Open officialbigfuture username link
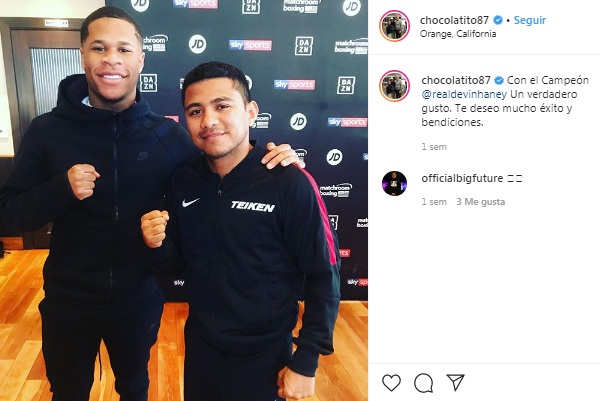This screenshot has width=600, height=401. tap(462, 179)
